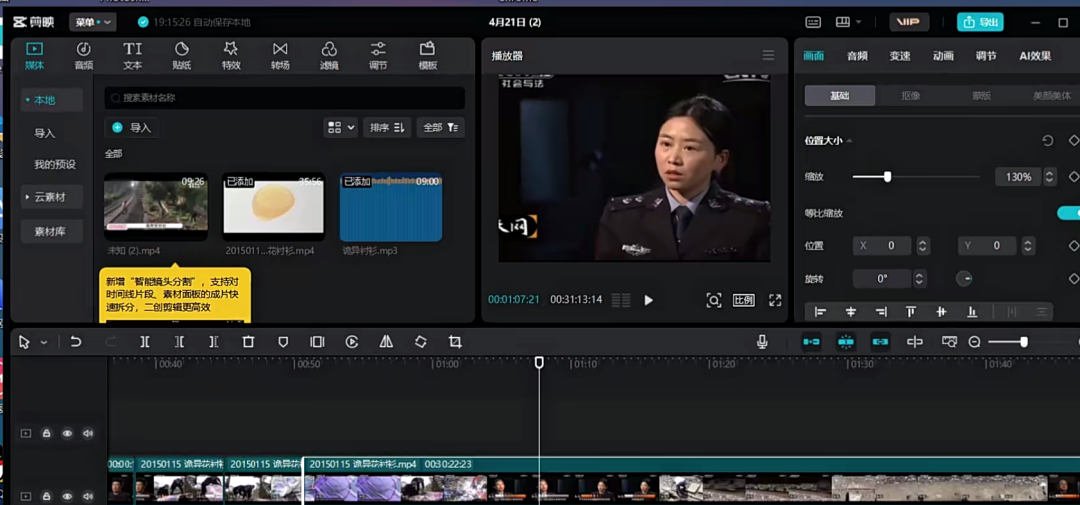Click the 导出 export button

(980, 22)
